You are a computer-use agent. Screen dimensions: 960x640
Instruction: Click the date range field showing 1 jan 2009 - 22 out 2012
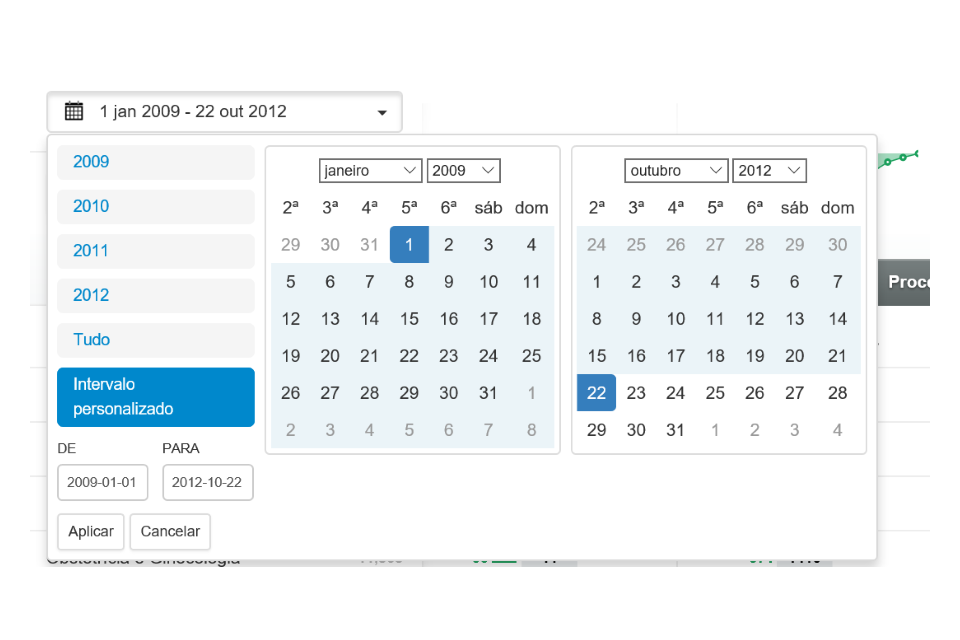(225, 112)
